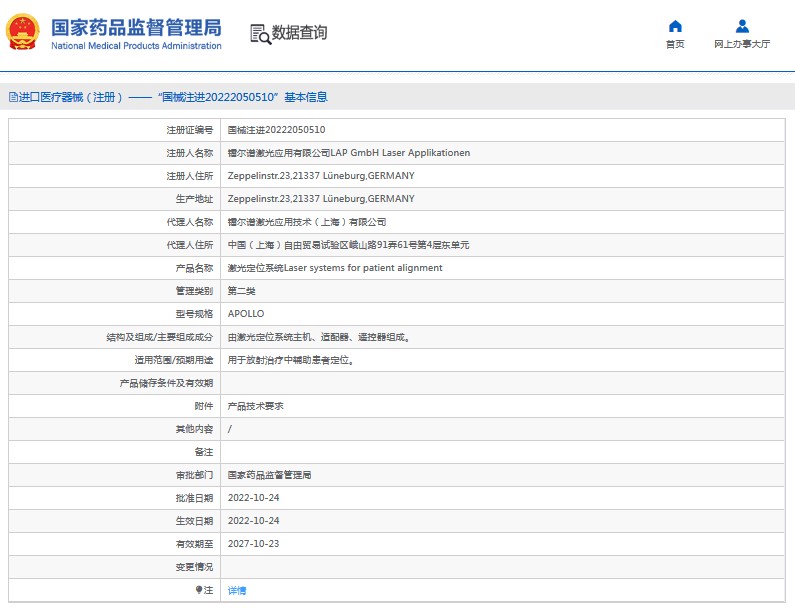The width and height of the screenshot is (795, 608).
Task: Select the 用于放射治疗中辅助患者定位 text
Action: 291,360
